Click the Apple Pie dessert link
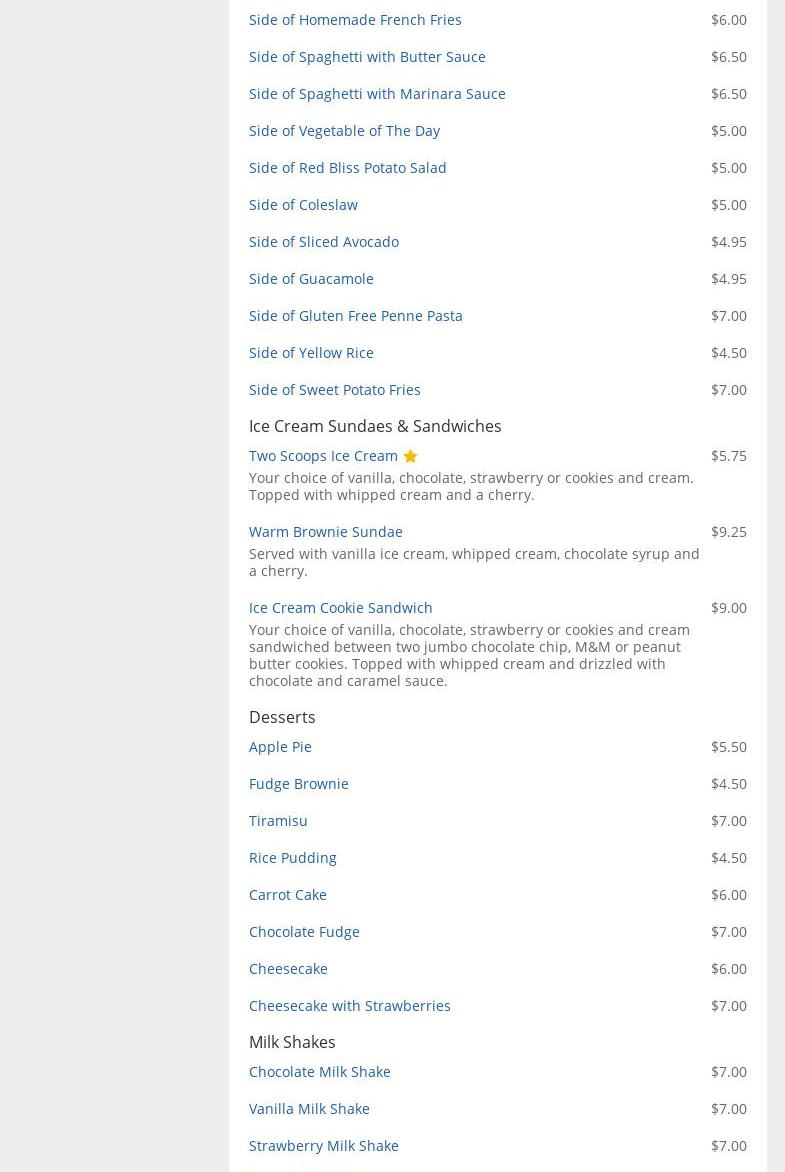The height and width of the screenshot is (1172, 785). (280, 747)
